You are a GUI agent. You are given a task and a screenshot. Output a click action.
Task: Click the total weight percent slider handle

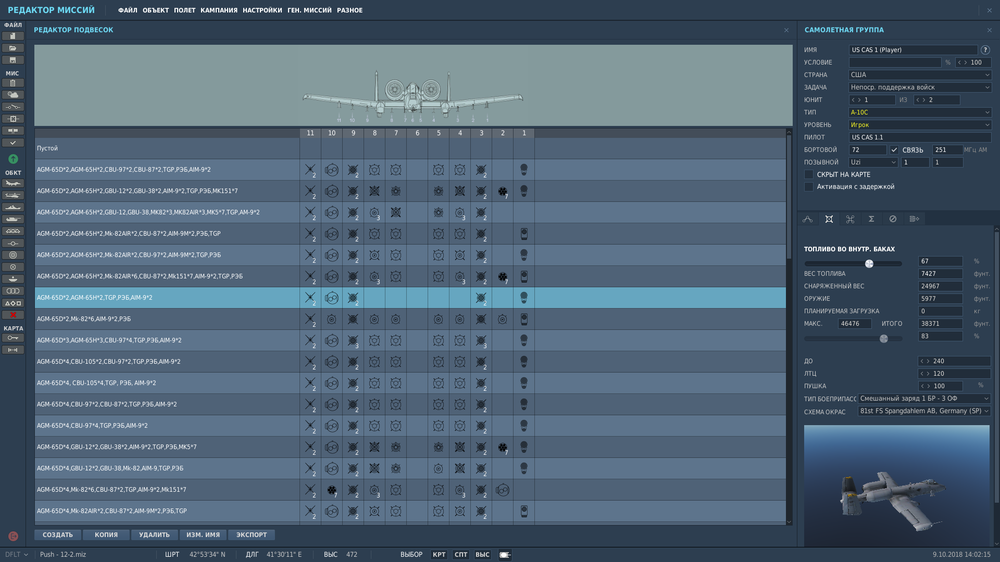coord(884,339)
